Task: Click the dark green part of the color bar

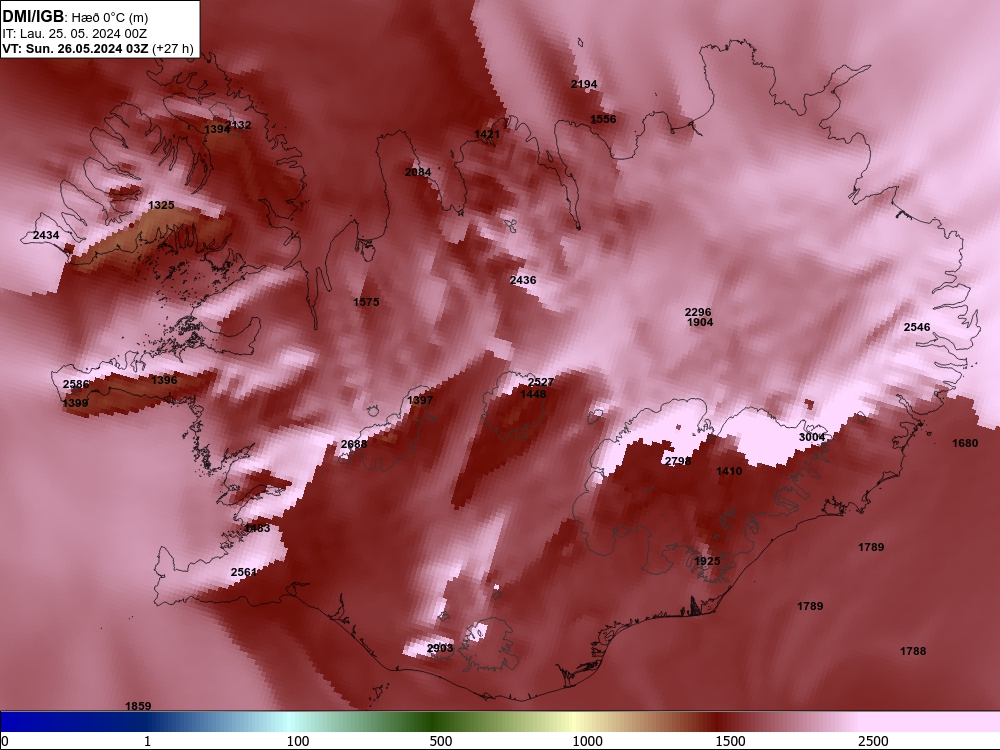Action: [434, 721]
